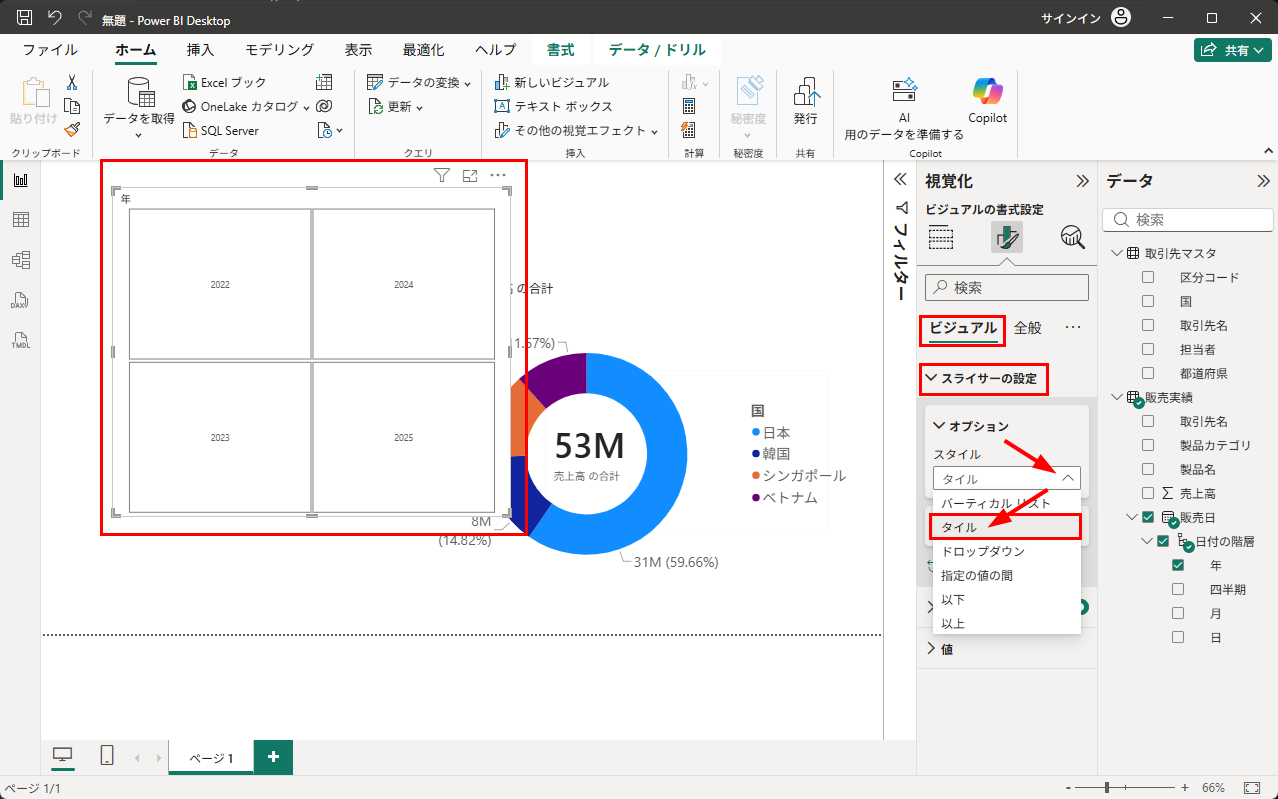Click the 共有 share button
Image resolution: width=1278 pixels, height=799 pixels.
click(x=1233, y=50)
